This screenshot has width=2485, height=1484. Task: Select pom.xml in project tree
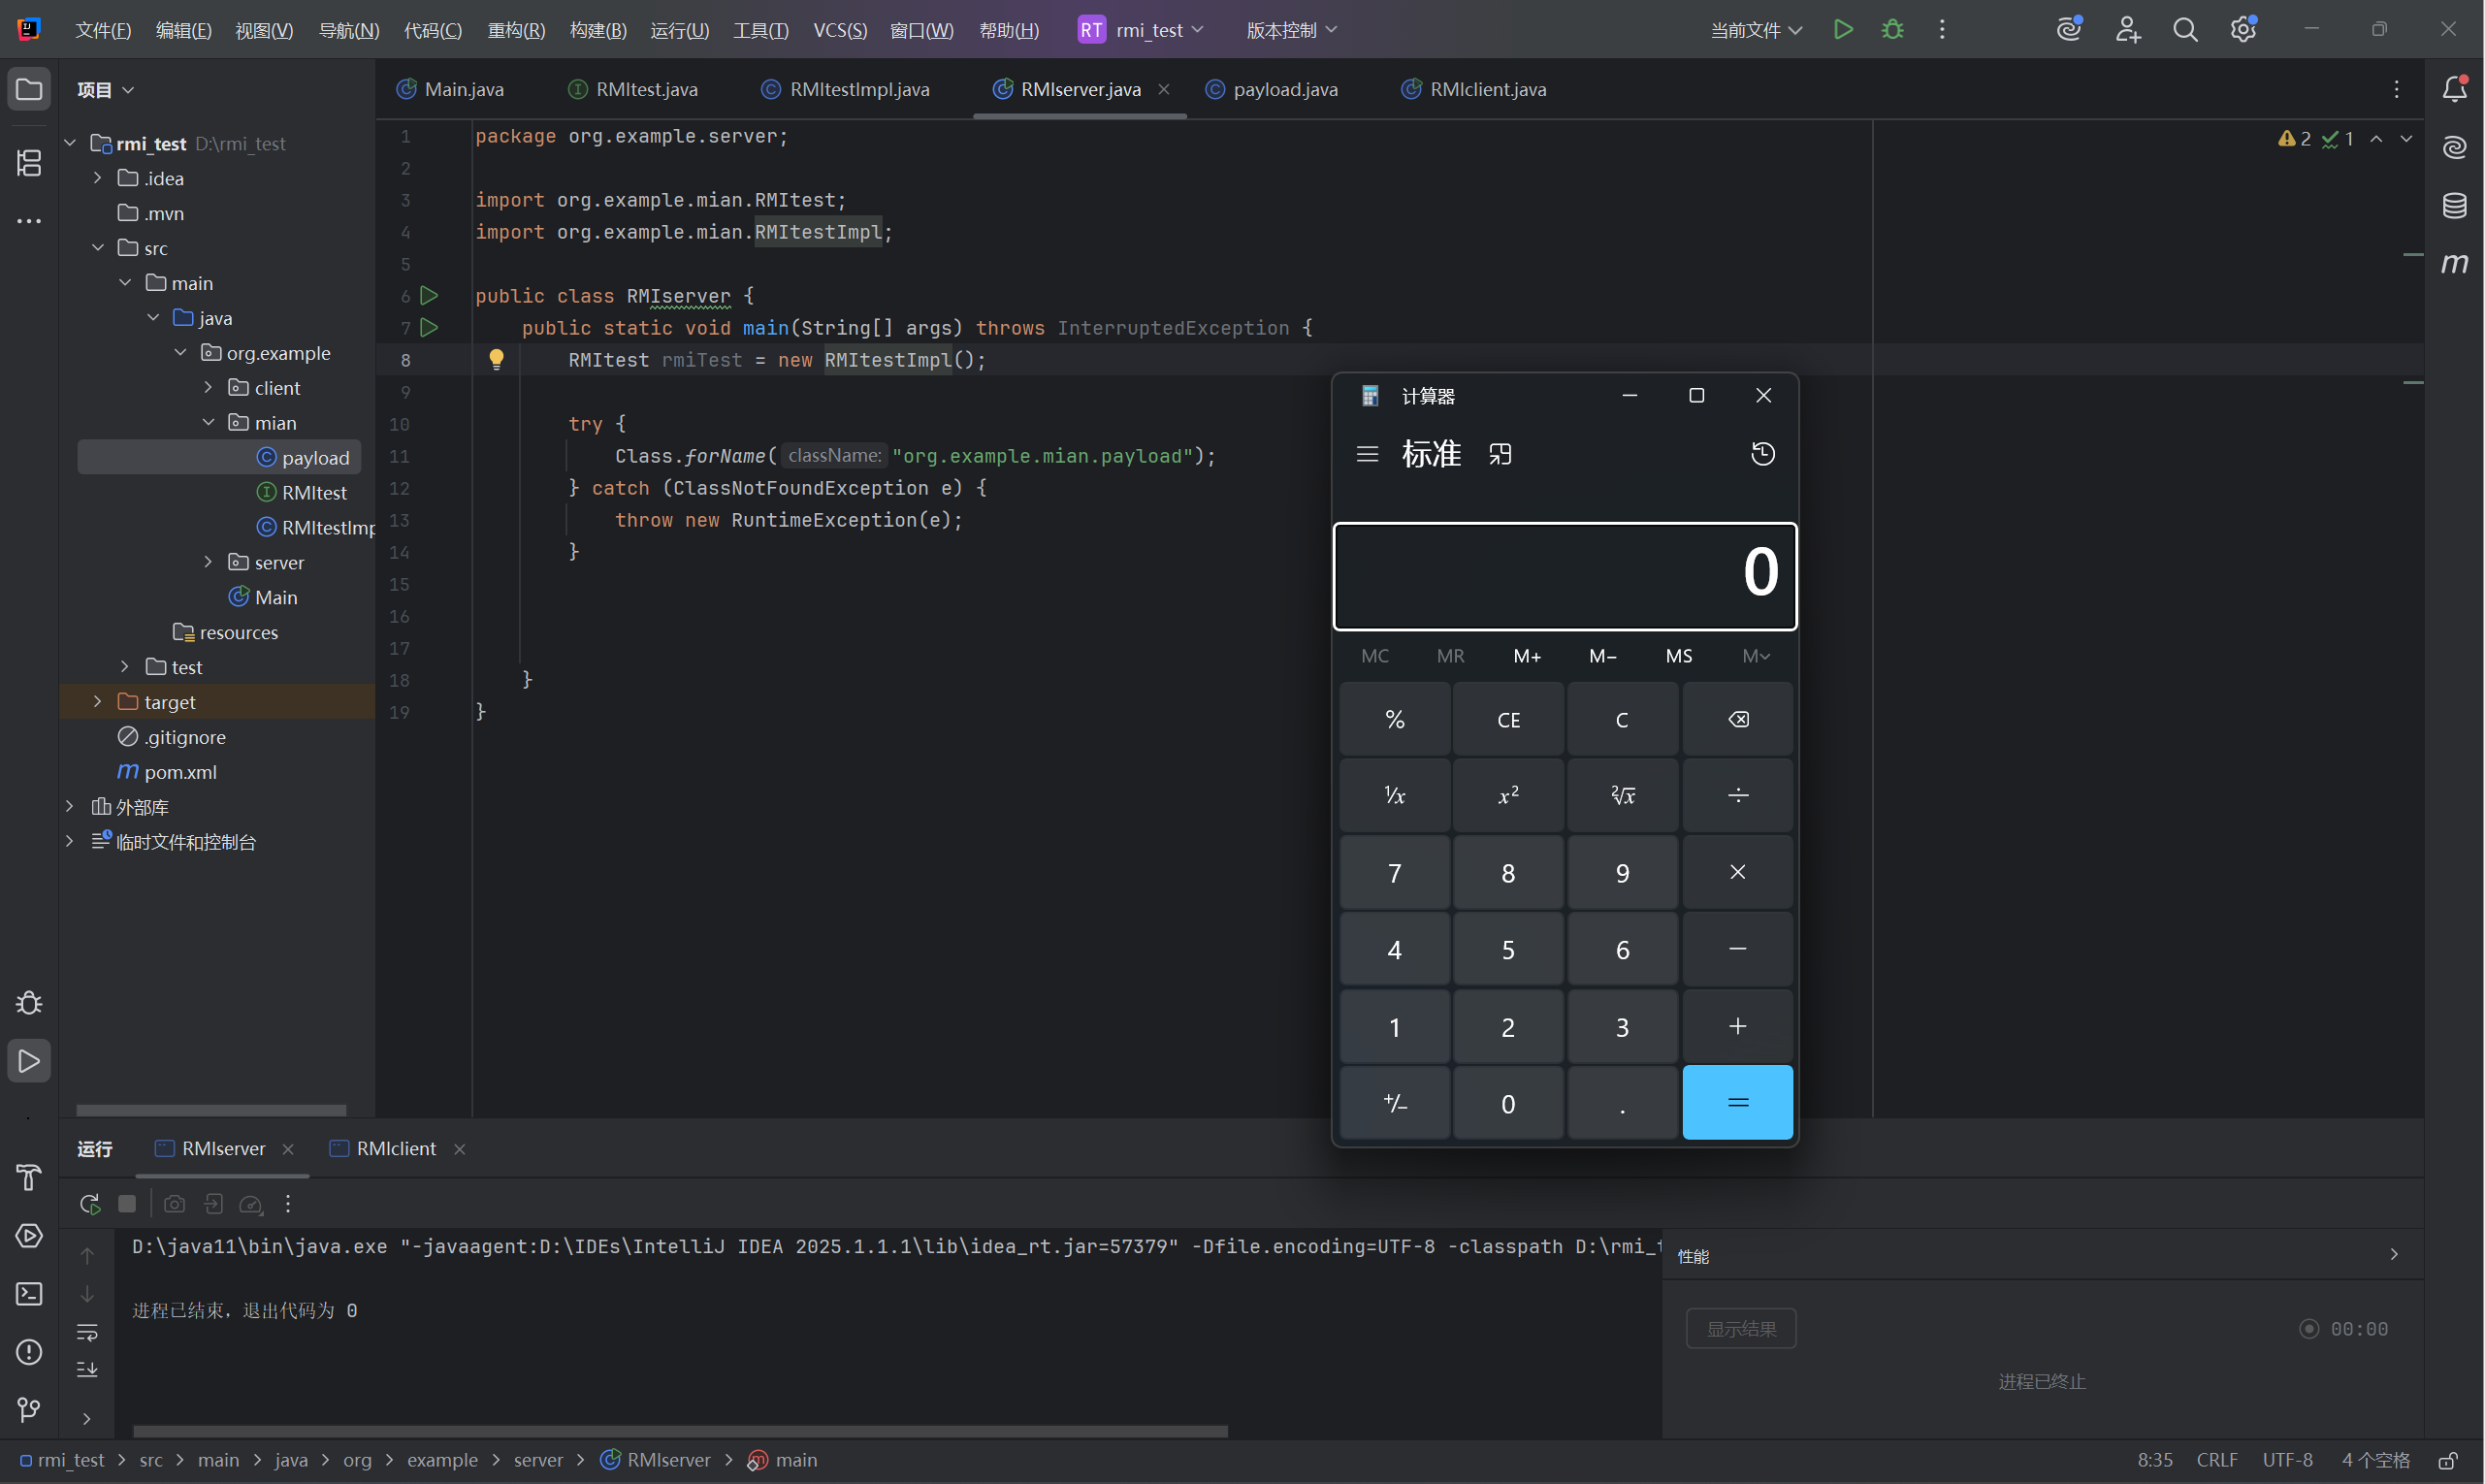click(x=180, y=772)
